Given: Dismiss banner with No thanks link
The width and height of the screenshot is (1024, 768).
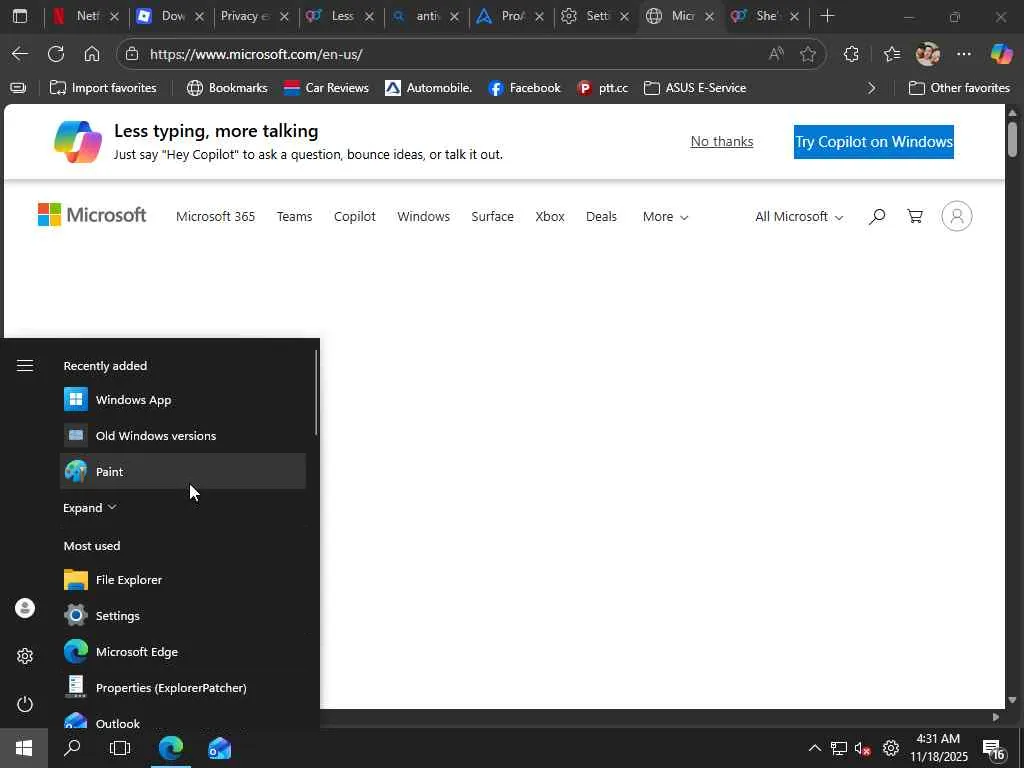Looking at the screenshot, I should click(722, 142).
